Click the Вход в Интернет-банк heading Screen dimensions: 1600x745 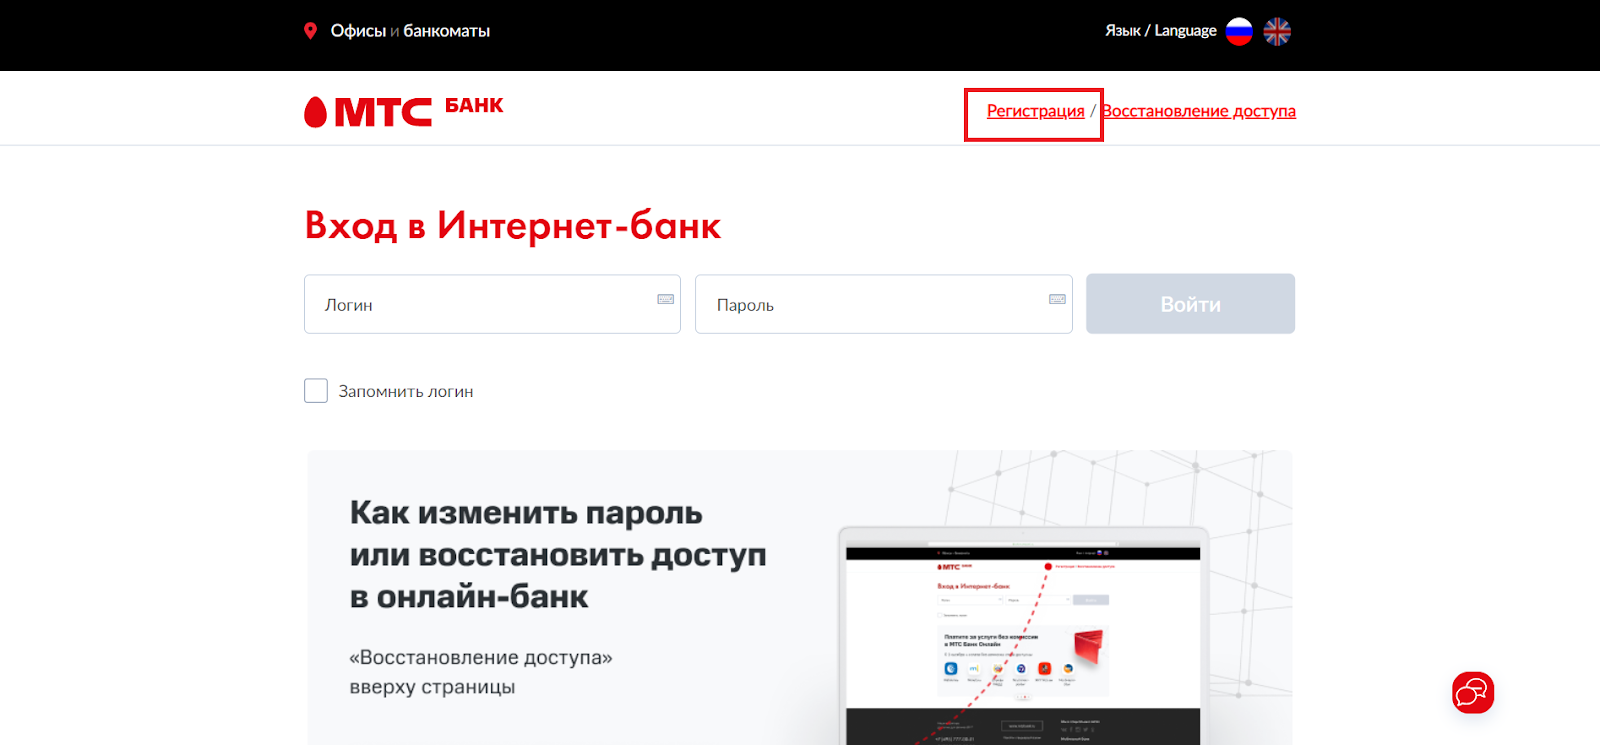point(512,226)
